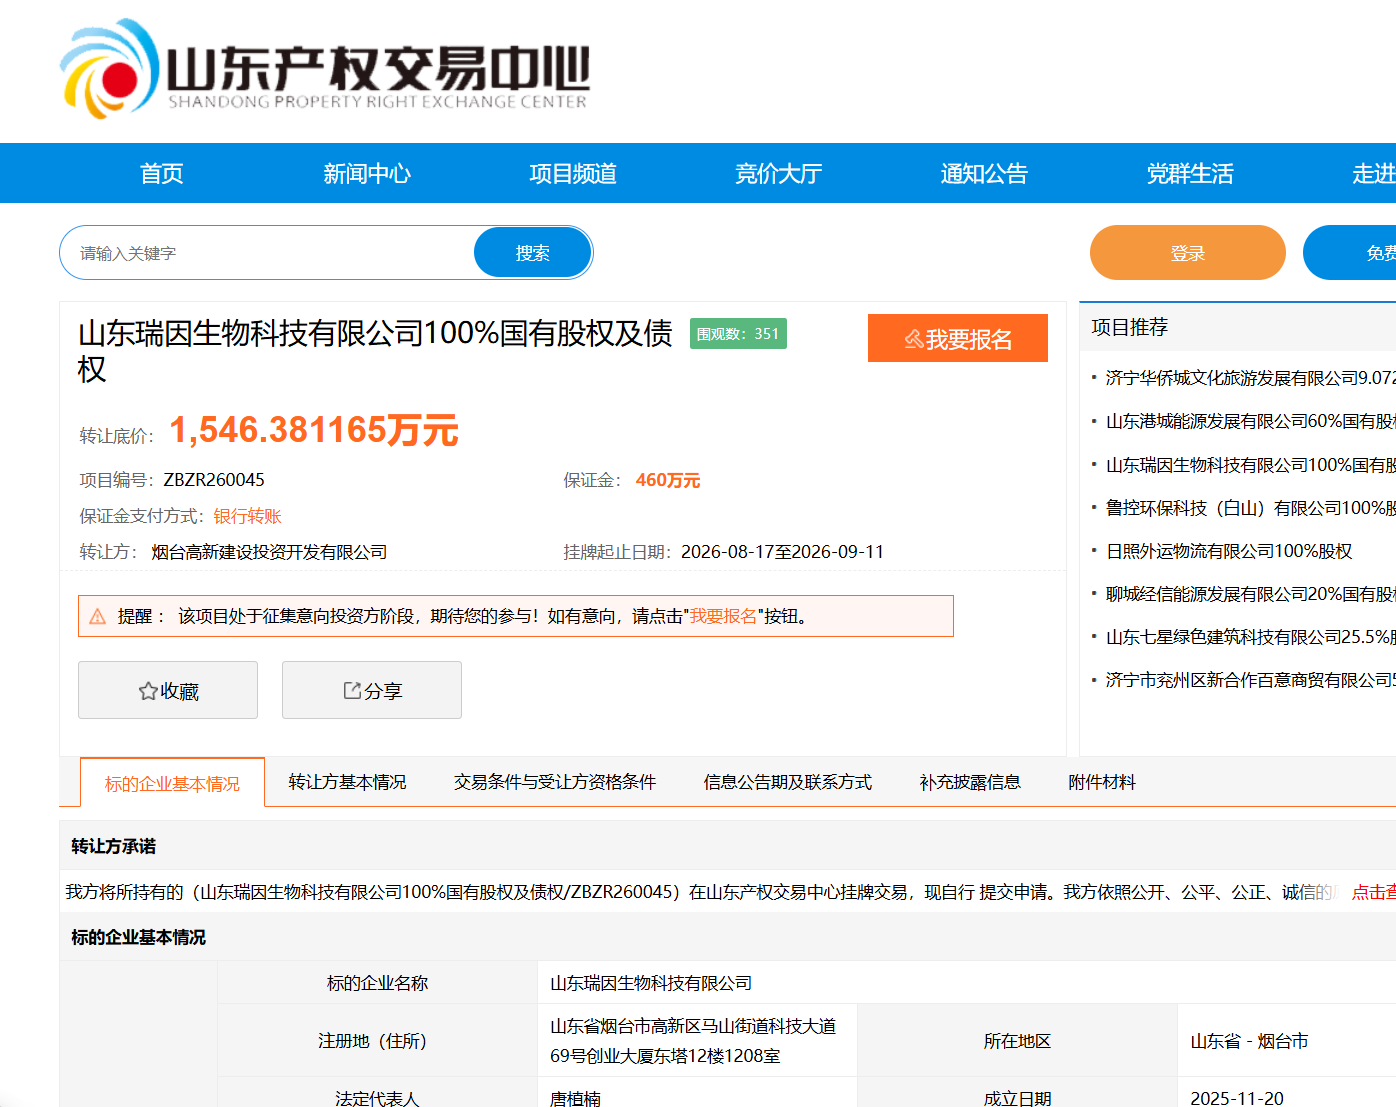Viewport: 1396px width, 1107px height.
Task: Go to 项目频道 in the navigation bar
Action: coord(573,174)
